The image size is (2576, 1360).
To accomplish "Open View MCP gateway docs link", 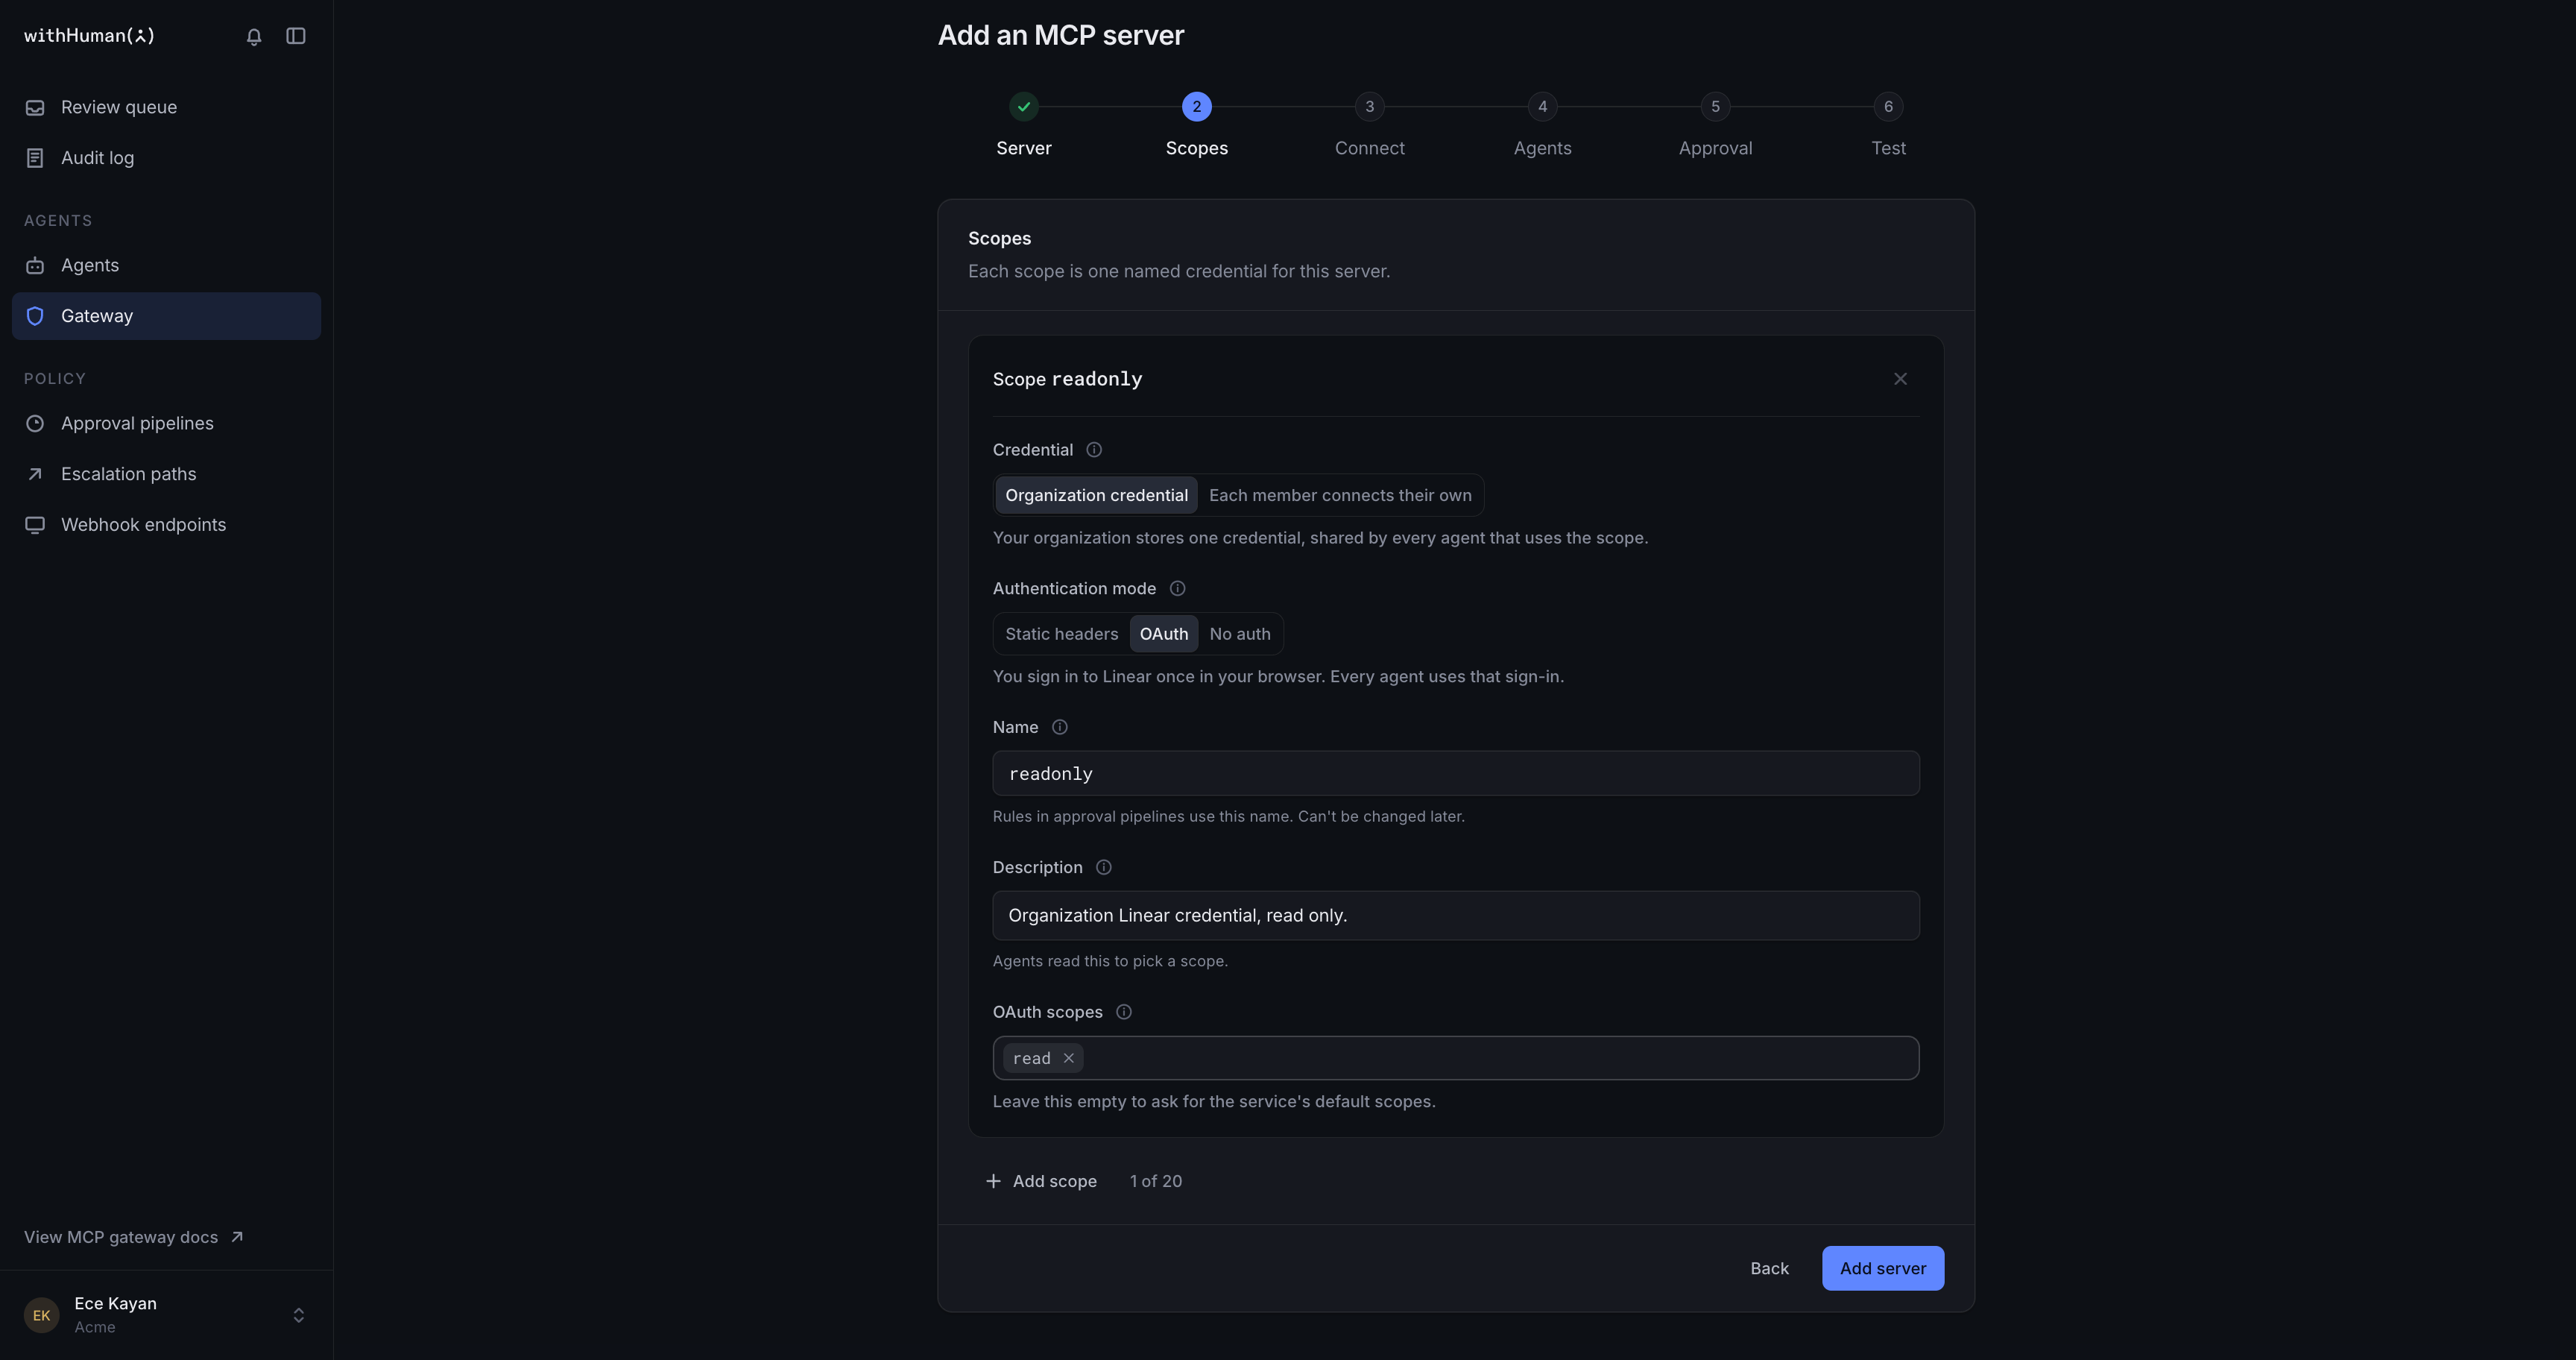I will (x=134, y=1237).
